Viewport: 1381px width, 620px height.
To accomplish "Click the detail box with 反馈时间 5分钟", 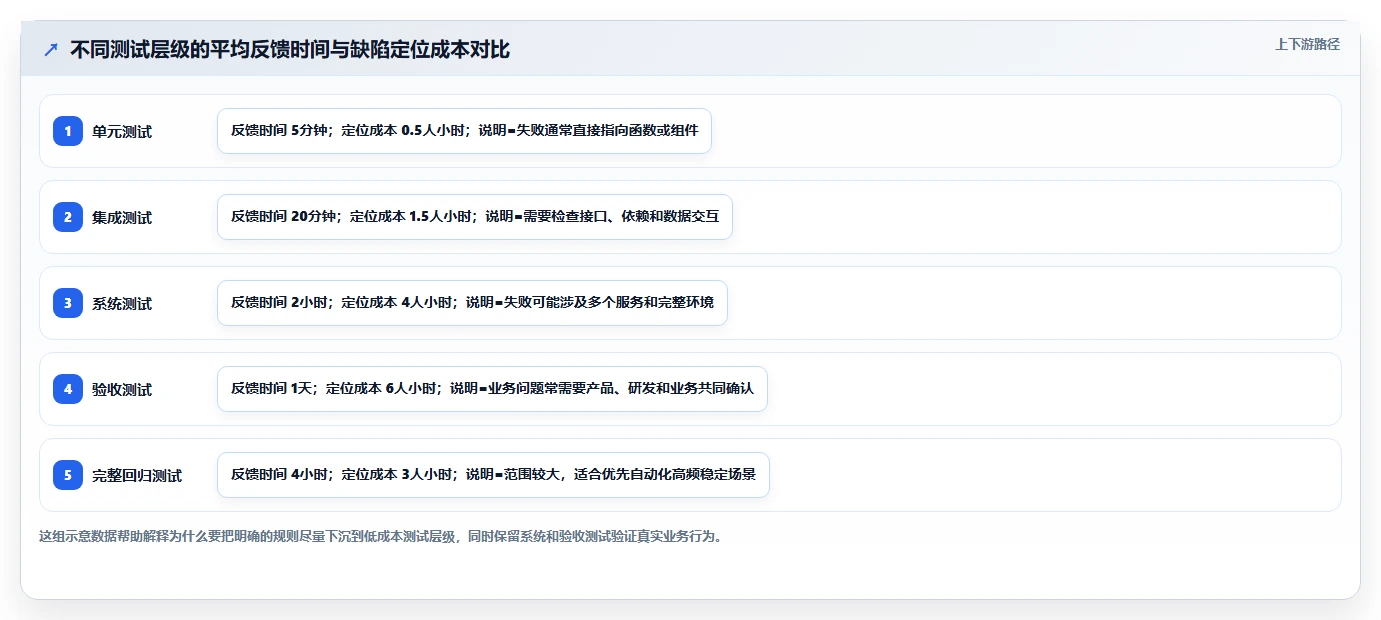I will (x=464, y=131).
